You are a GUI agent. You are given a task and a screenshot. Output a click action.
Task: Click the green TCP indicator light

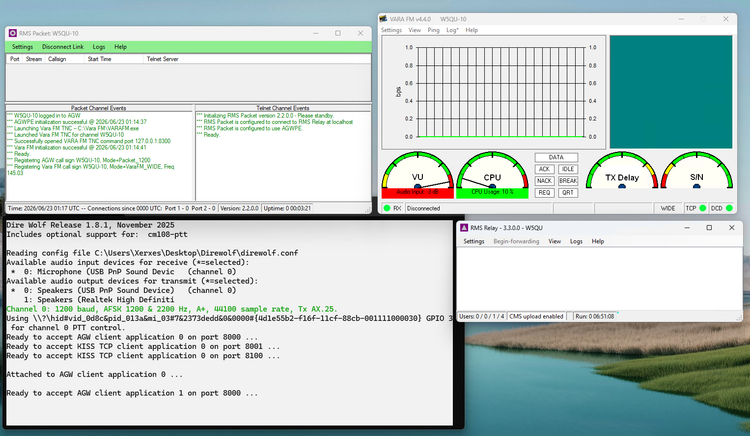[703, 208]
